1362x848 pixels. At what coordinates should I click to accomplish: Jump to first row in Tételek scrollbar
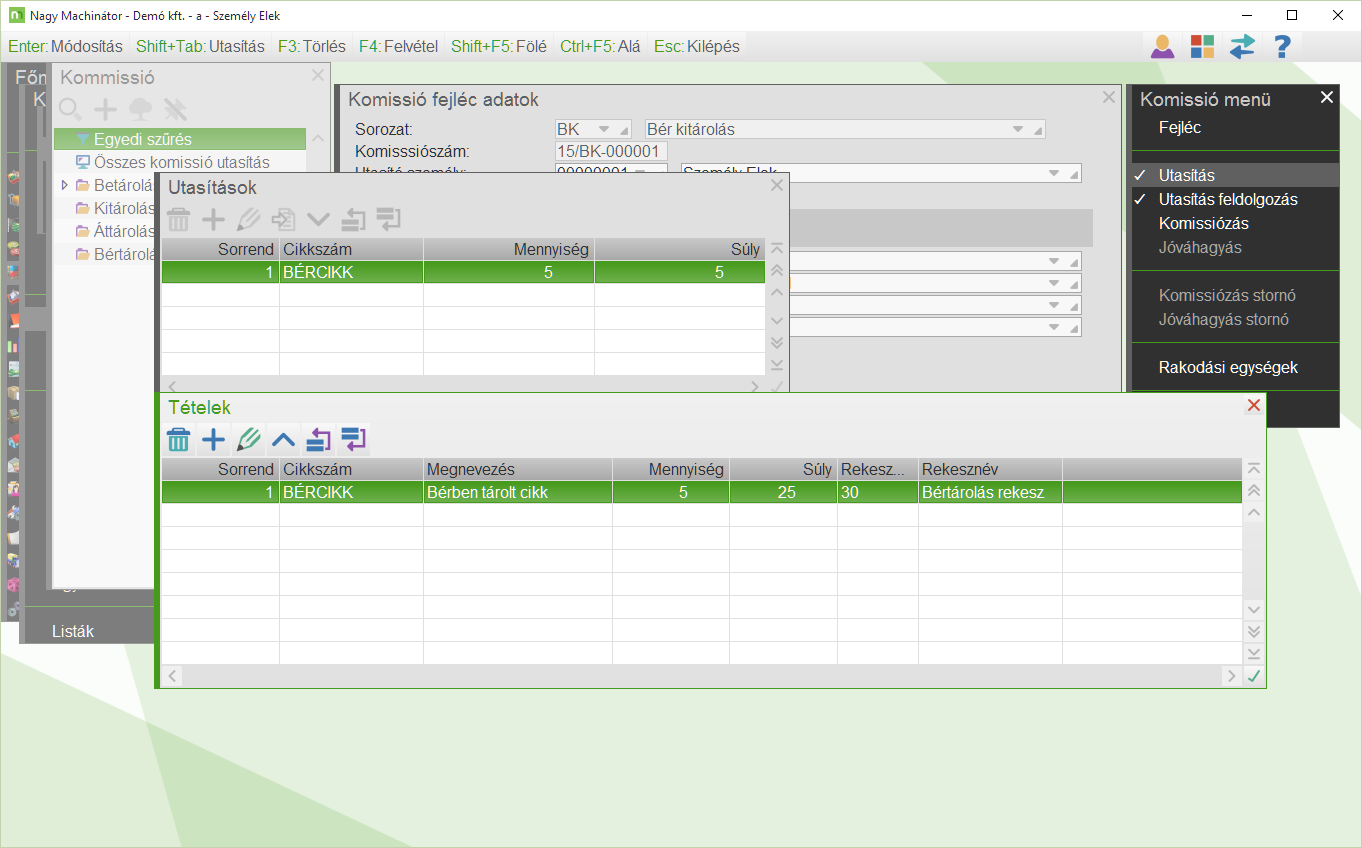point(1254,469)
